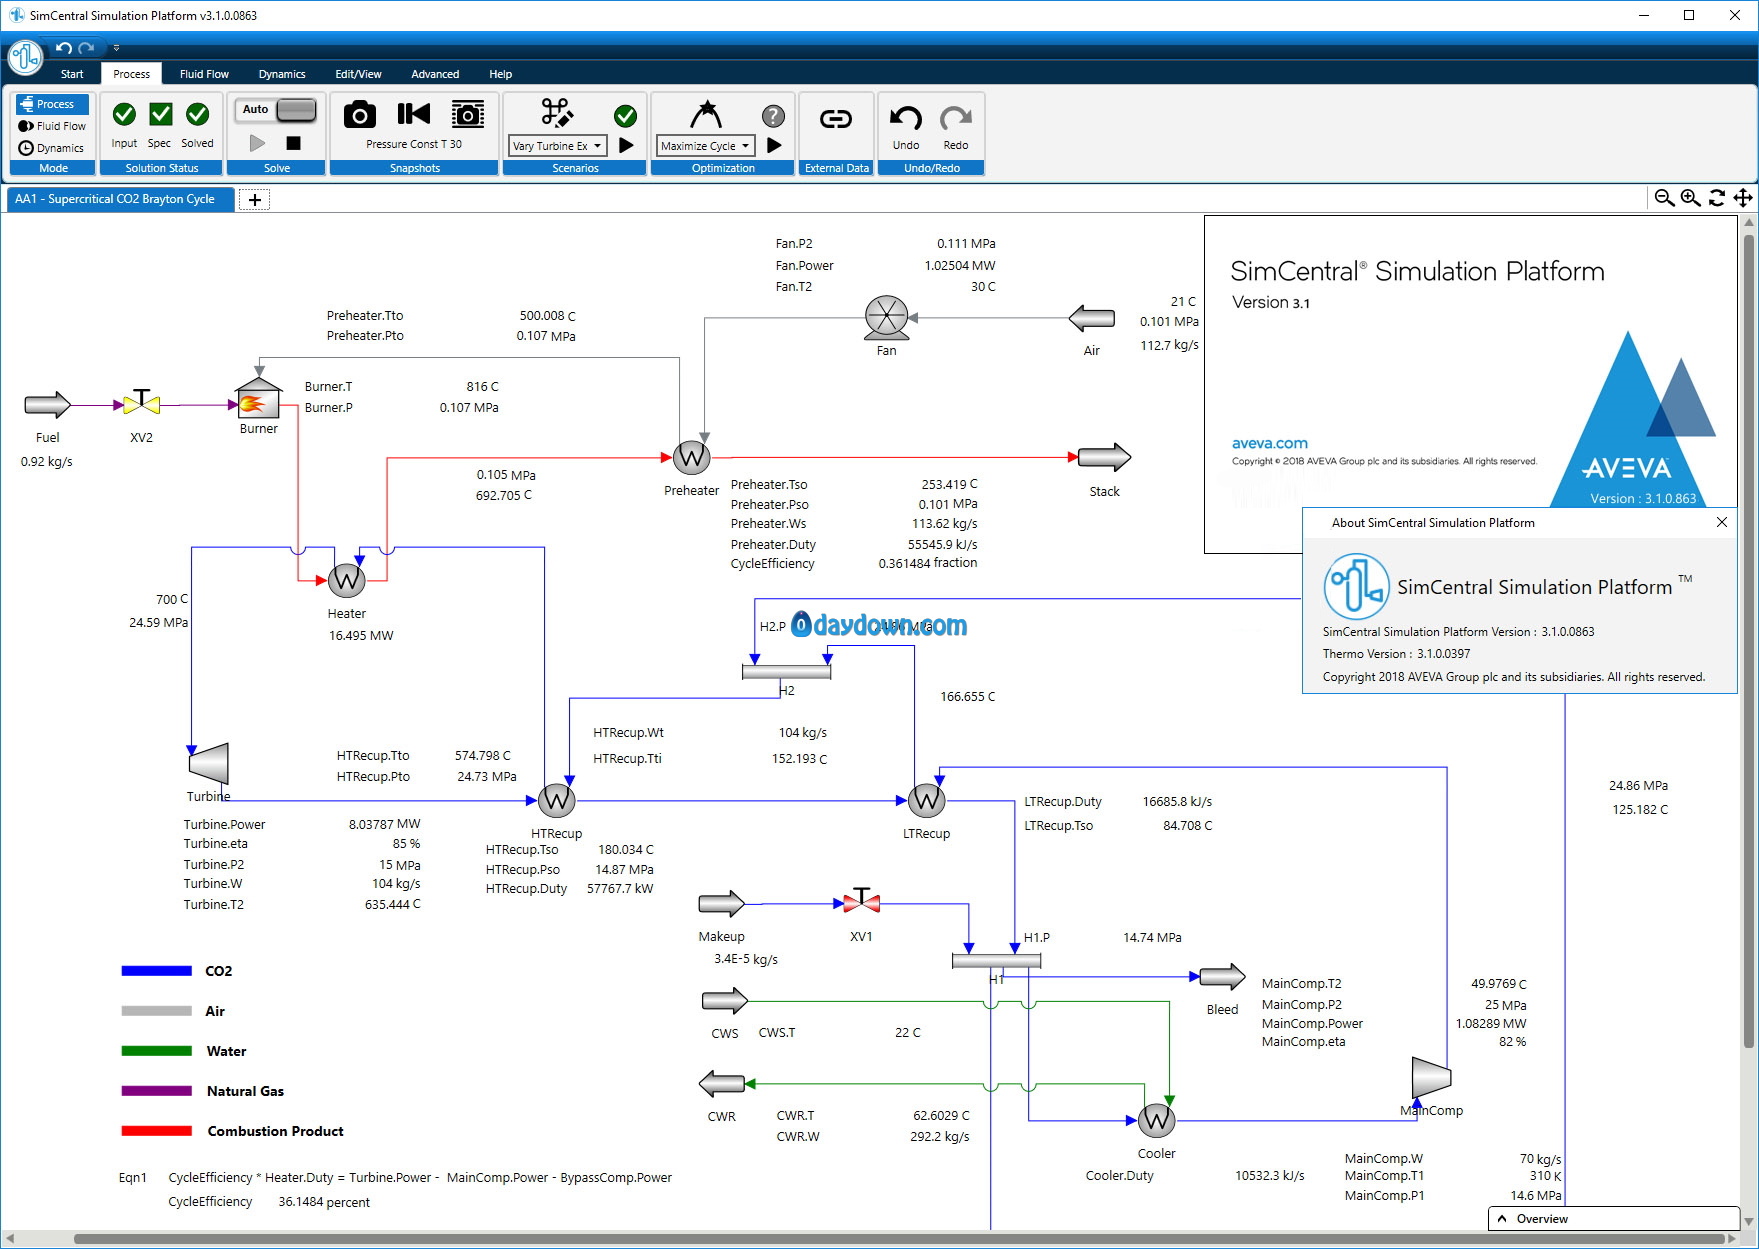1759x1249 pixels.
Task: Switch to the Fluid Flow ribbon tab
Action: coord(204,74)
